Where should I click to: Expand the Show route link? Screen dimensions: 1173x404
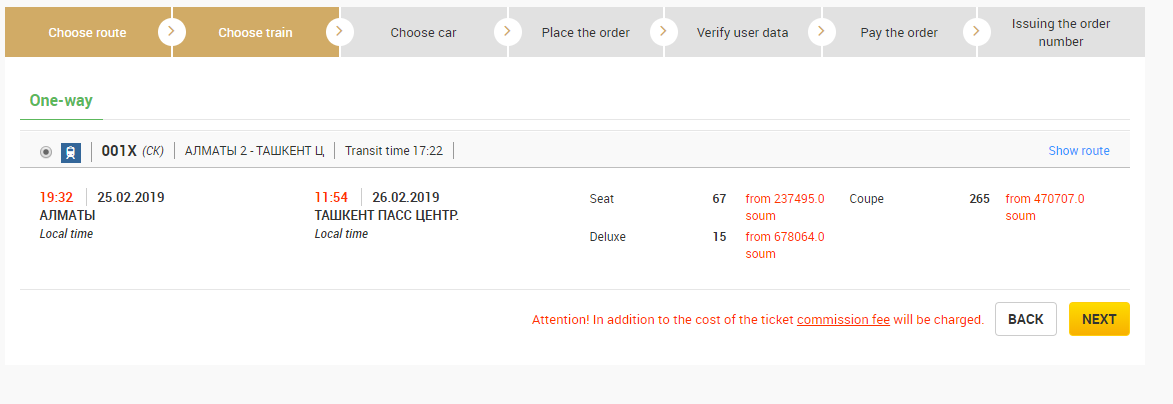(x=1079, y=151)
